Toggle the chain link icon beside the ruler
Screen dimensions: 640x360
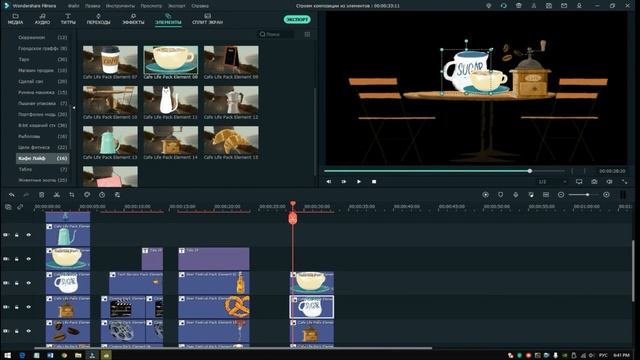20,207
